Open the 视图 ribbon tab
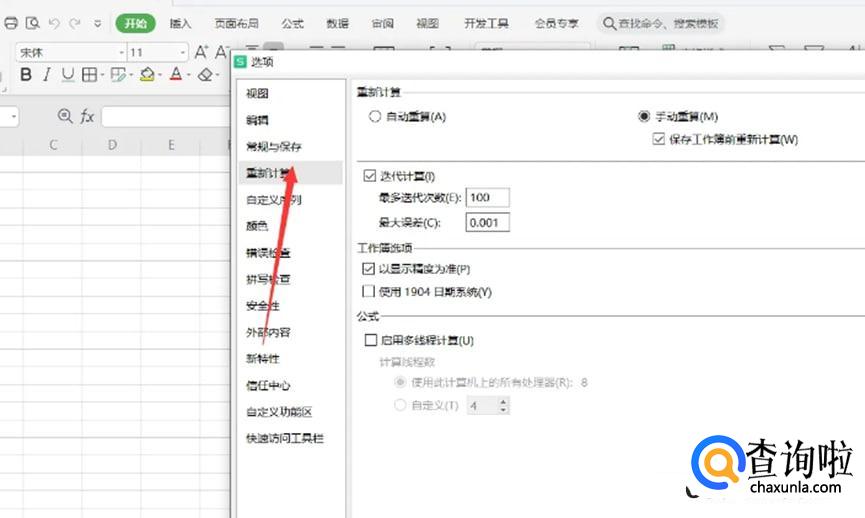Image resolution: width=865 pixels, height=518 pixels. [428, 23]
